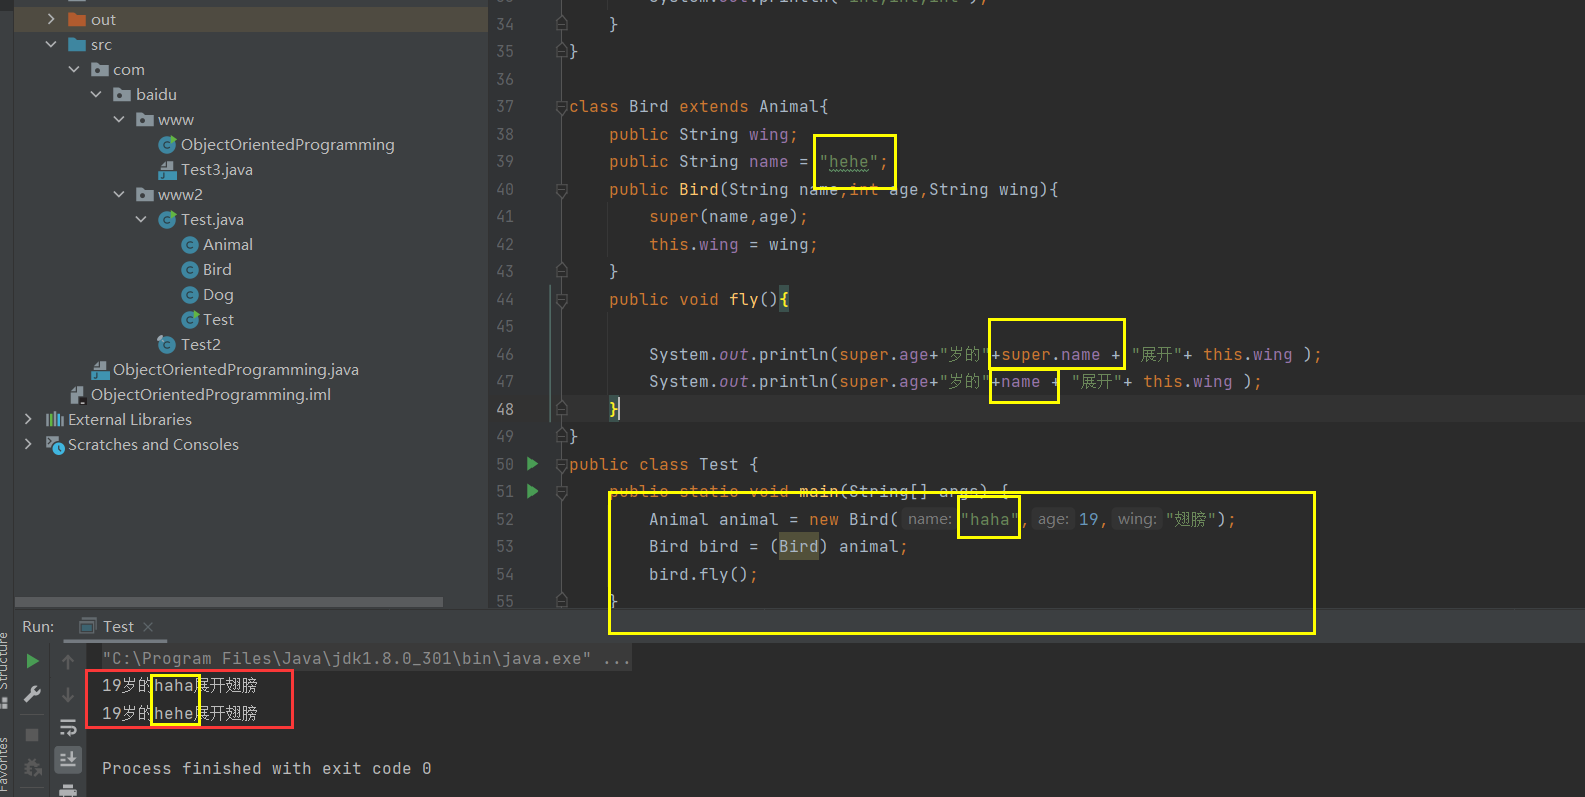This screenshot has width=1585, height=797.
Task: Expand the out folder chevron
Action: click(51, 19)
